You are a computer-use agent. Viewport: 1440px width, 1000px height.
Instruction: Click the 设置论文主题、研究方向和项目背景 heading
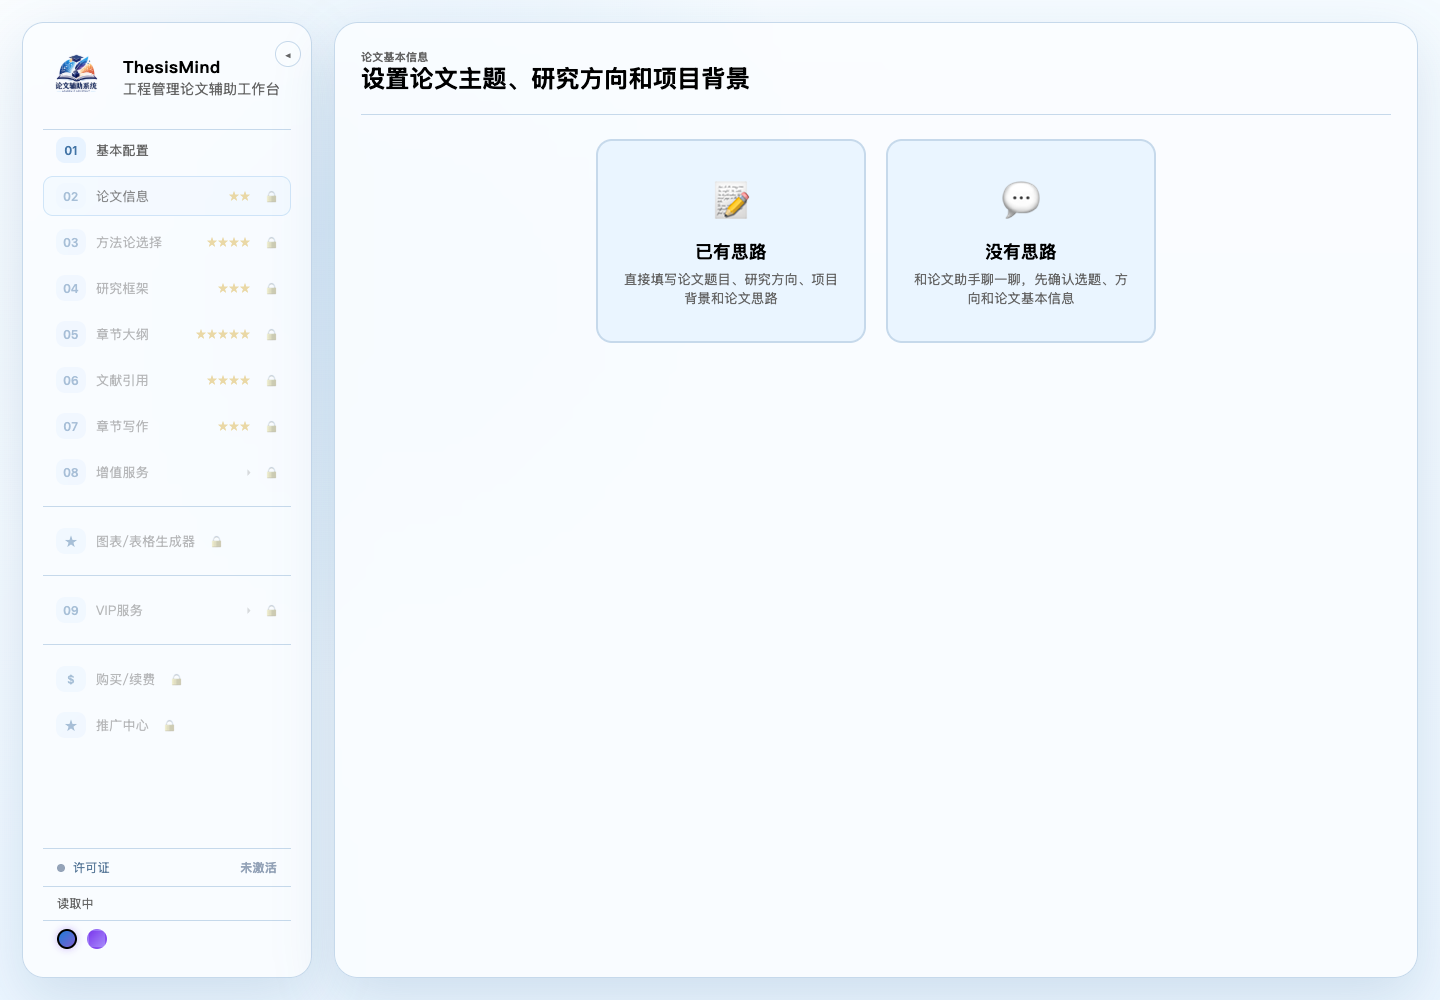click(x=555, y=79)
